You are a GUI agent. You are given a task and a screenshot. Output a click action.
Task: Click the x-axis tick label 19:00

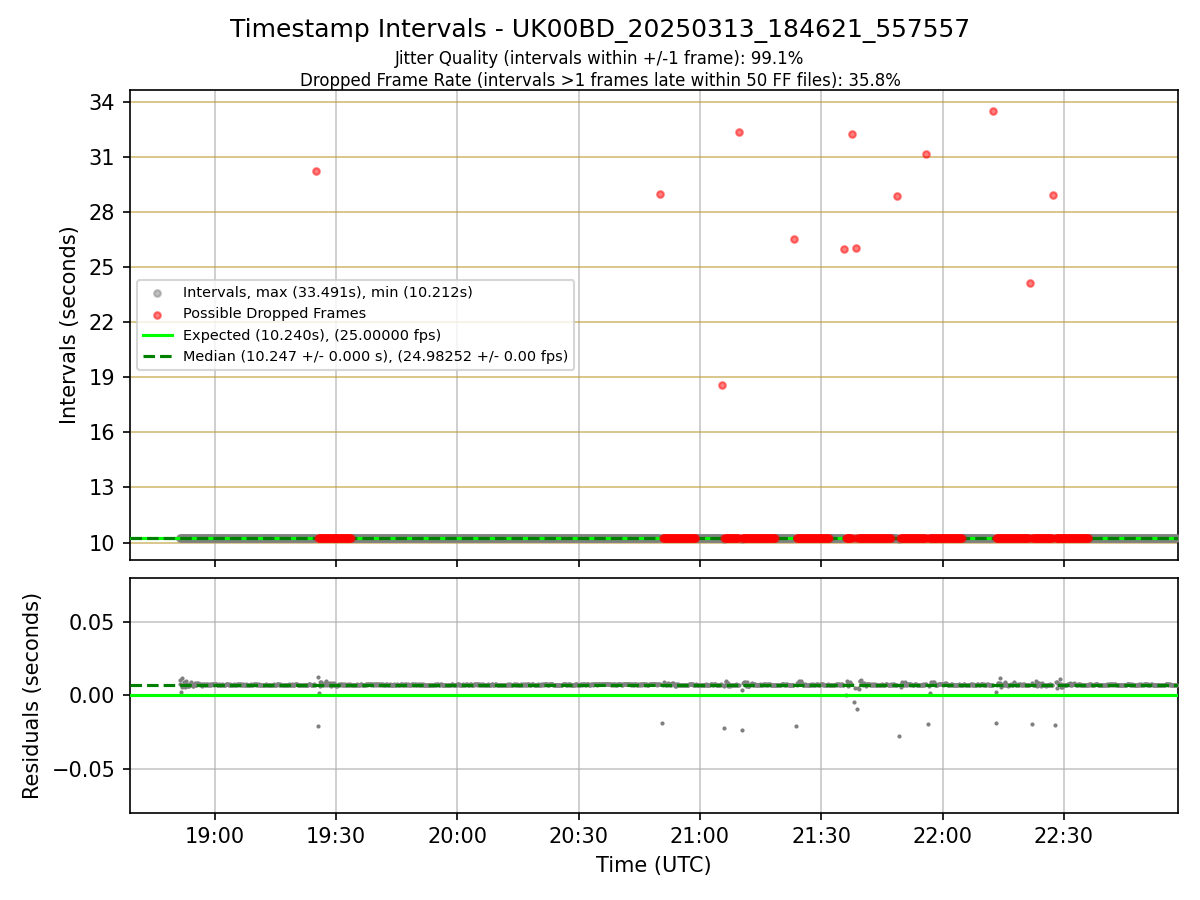click(214, 836)
